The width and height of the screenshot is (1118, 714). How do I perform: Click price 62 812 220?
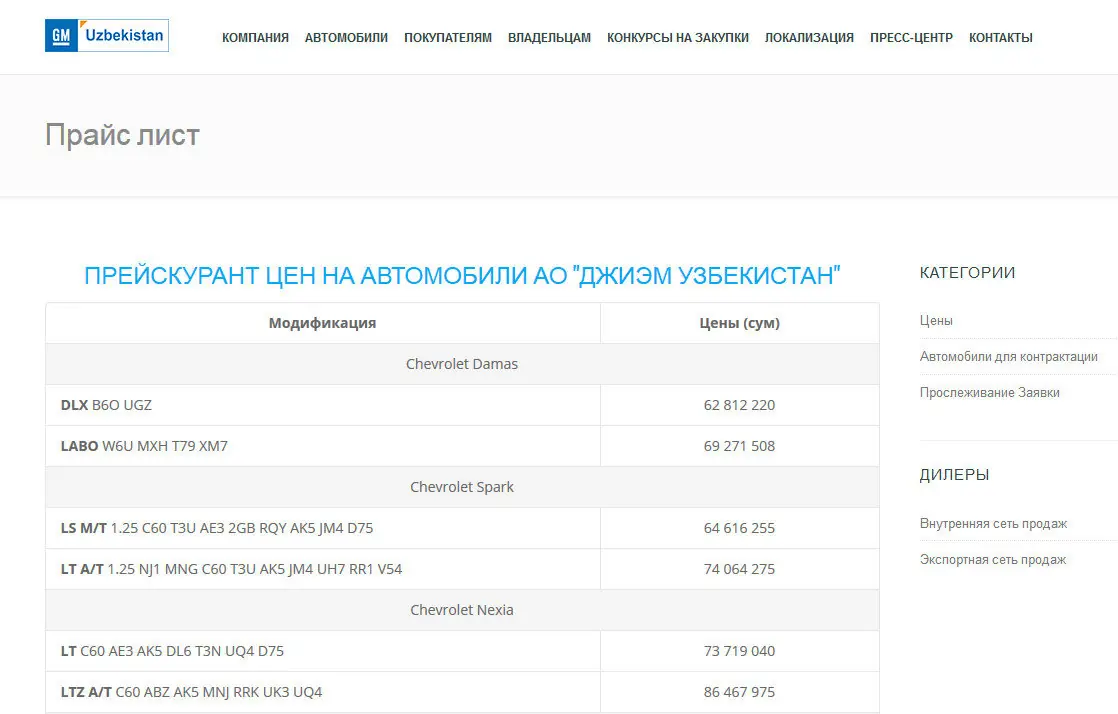pos(739,405)
